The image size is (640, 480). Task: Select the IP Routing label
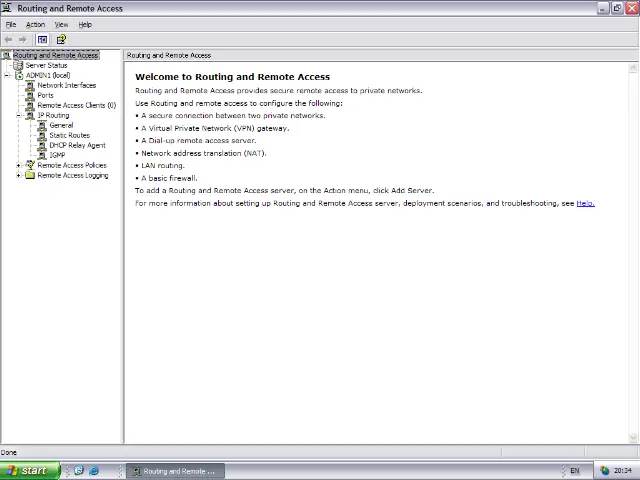pos(53,116)
